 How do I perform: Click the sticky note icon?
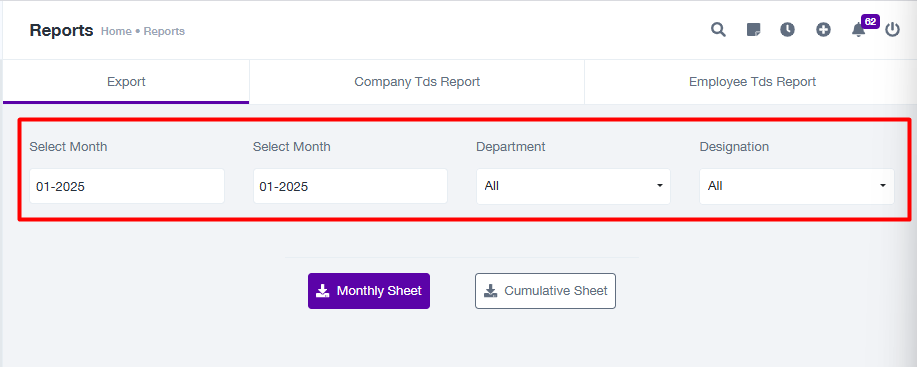pyautogui.click(x=753, y=30)
